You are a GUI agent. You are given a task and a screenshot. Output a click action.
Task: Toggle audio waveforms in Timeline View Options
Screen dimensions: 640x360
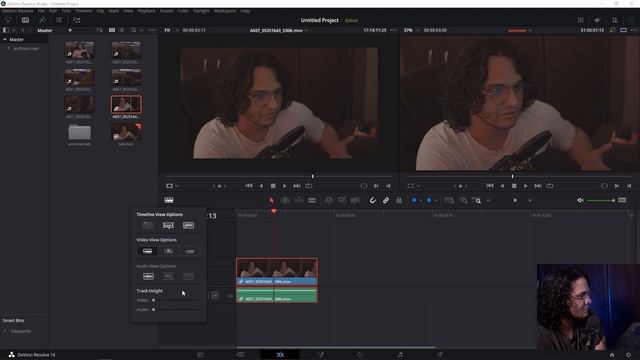click(x=188, y=225)
